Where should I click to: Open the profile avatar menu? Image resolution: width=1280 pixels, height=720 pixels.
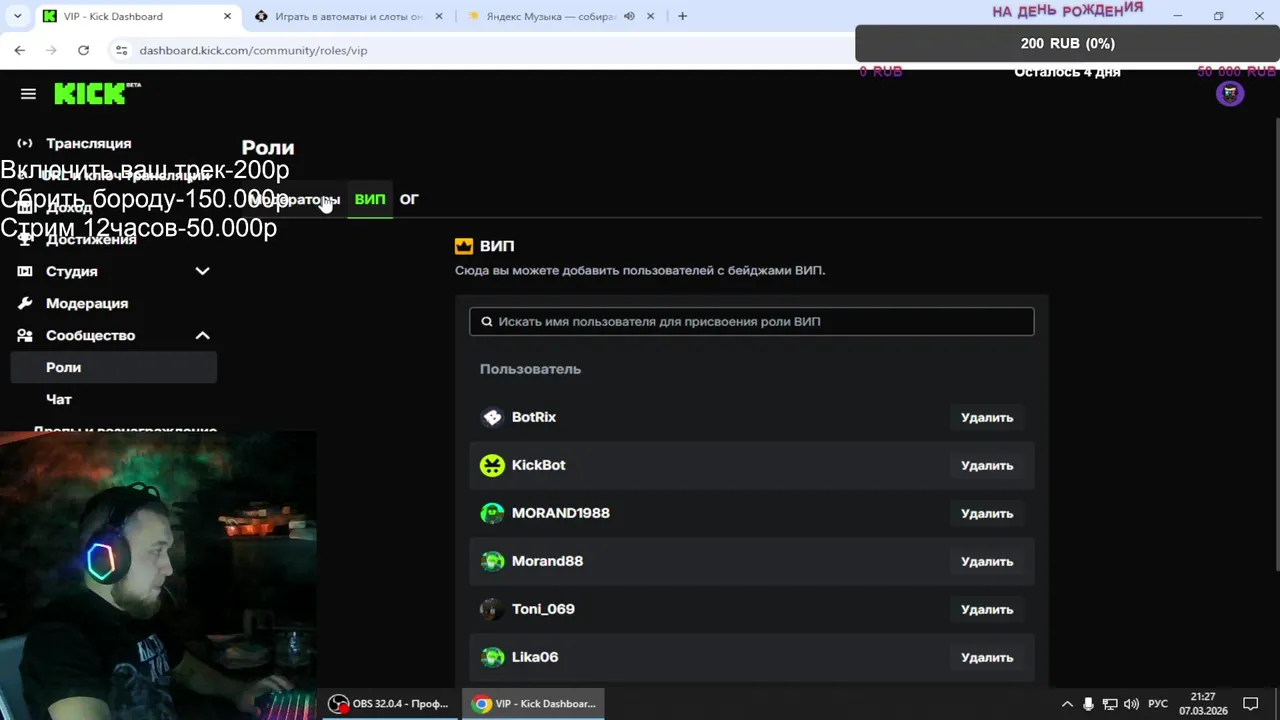tap(1229, 94)
